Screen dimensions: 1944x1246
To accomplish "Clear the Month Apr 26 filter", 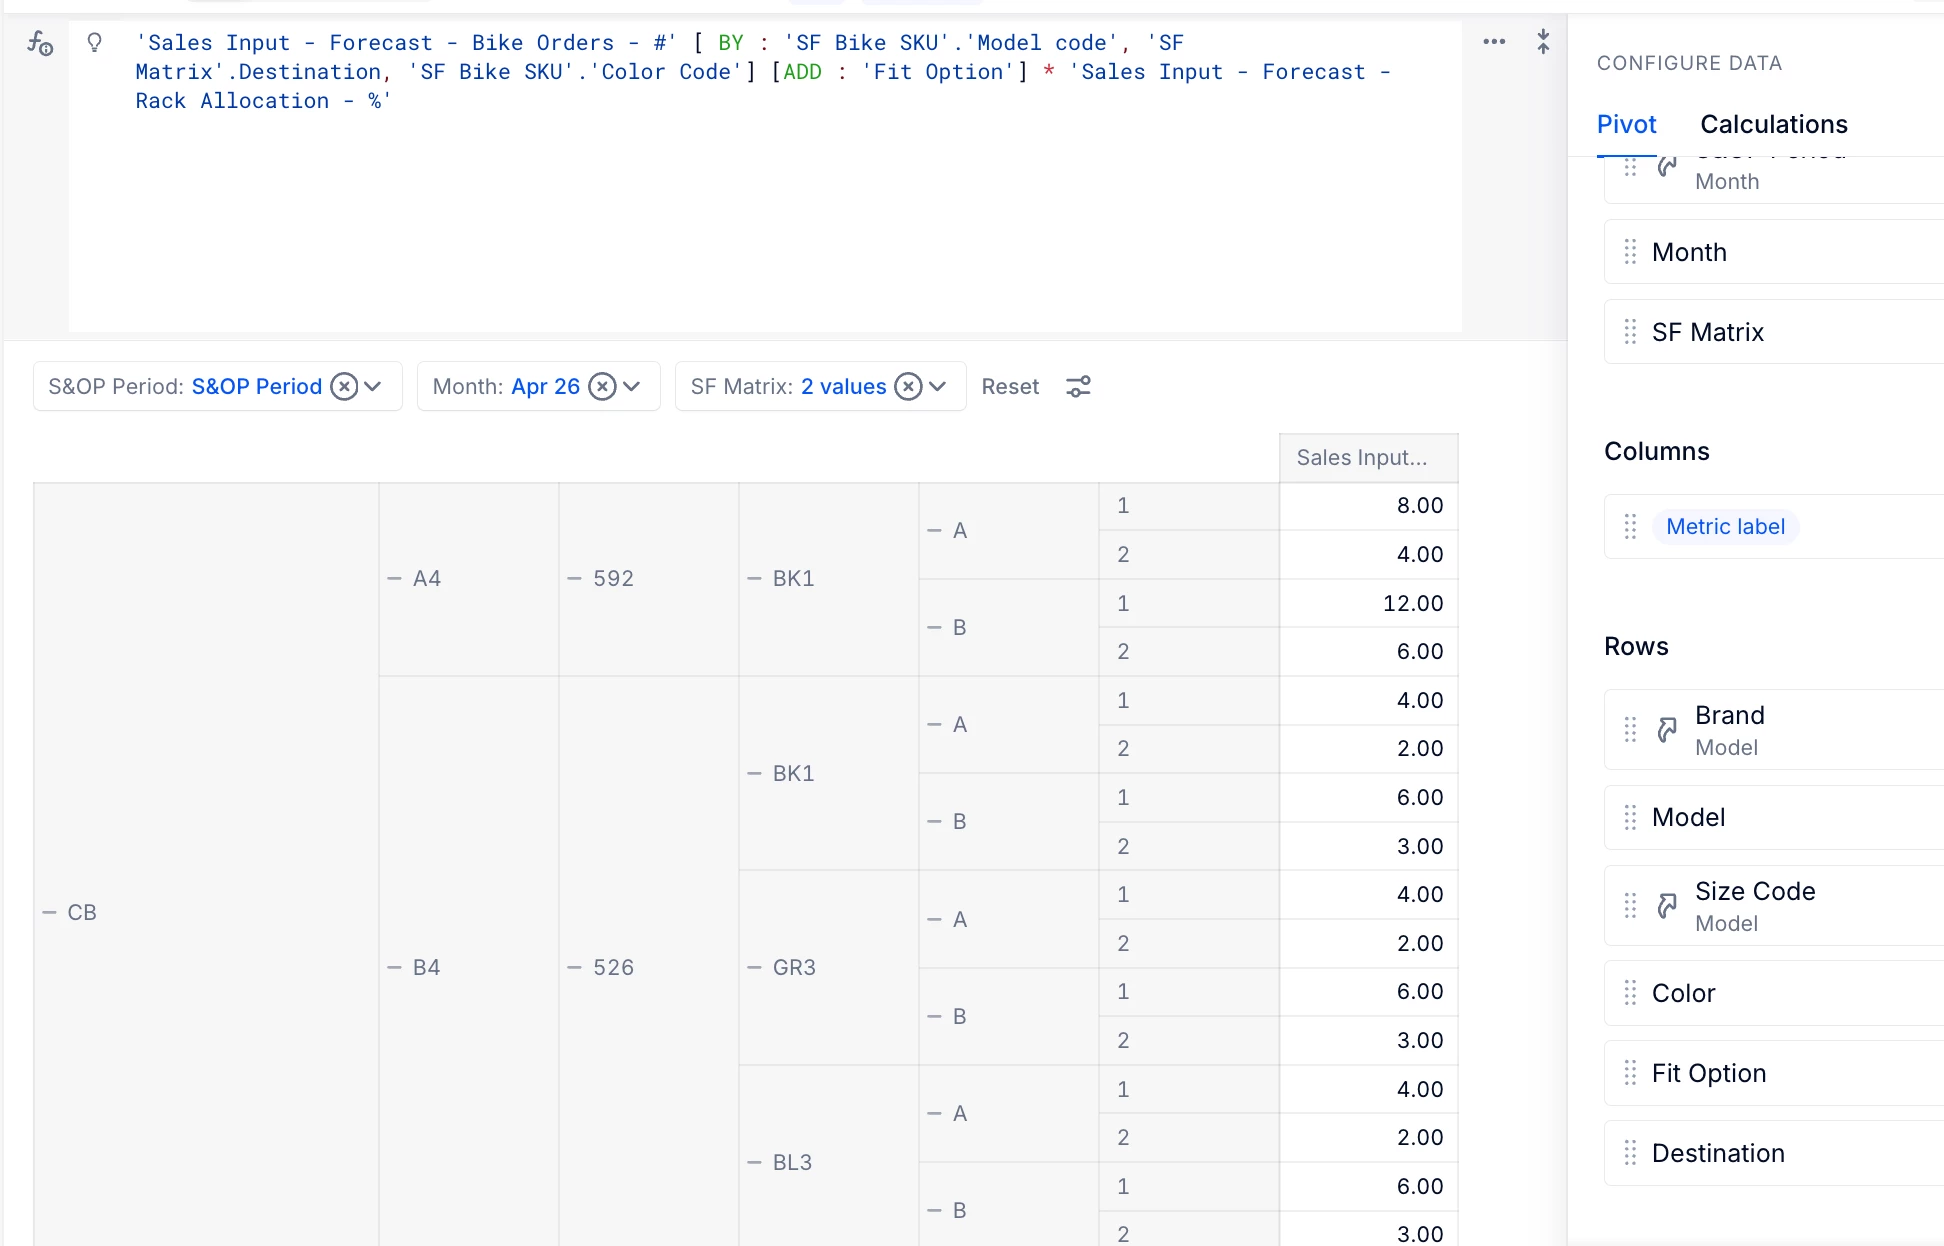I will click(x=602, y=387).
